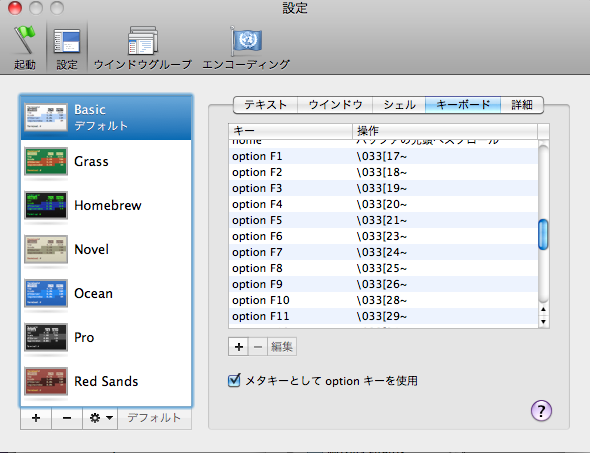The width and height of the screenshot is (590, 453).
Task: Select the option F1 key row
Action: pos(383,156)
